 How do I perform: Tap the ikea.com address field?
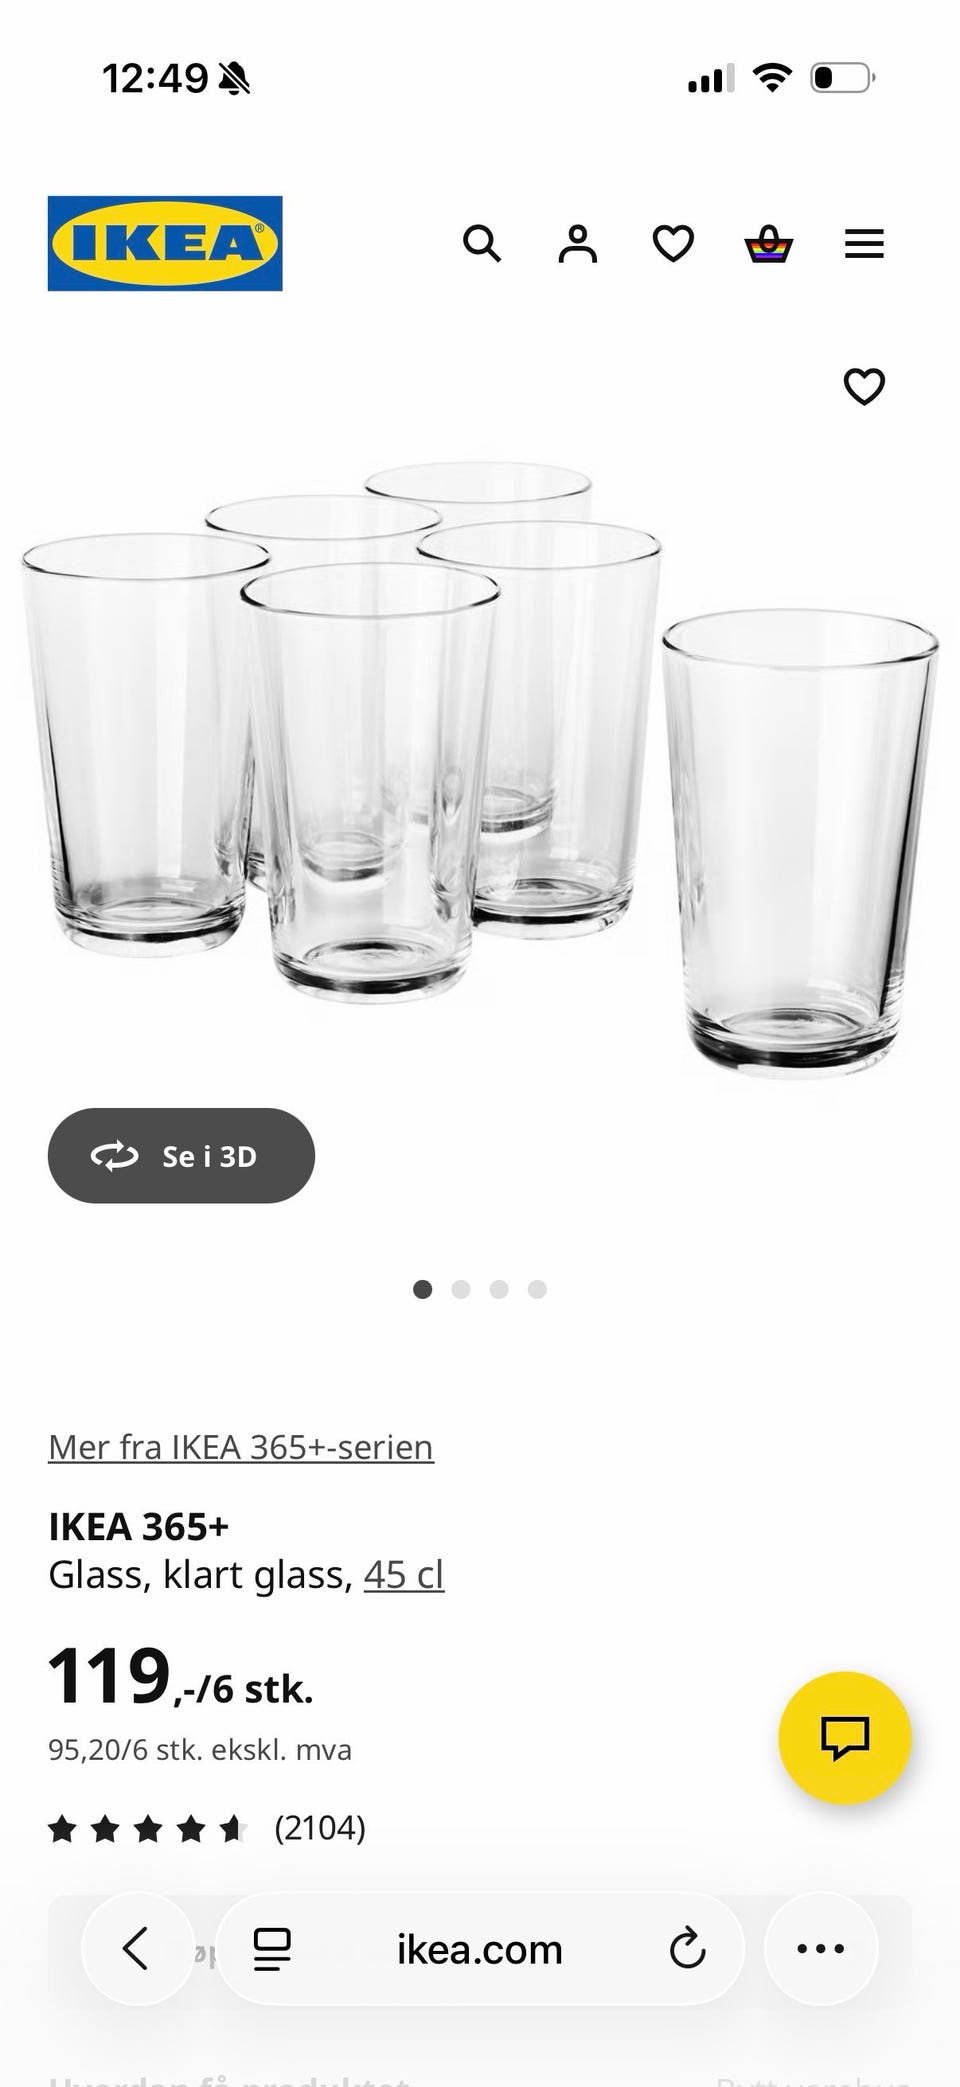click(x=480, y=1949)
